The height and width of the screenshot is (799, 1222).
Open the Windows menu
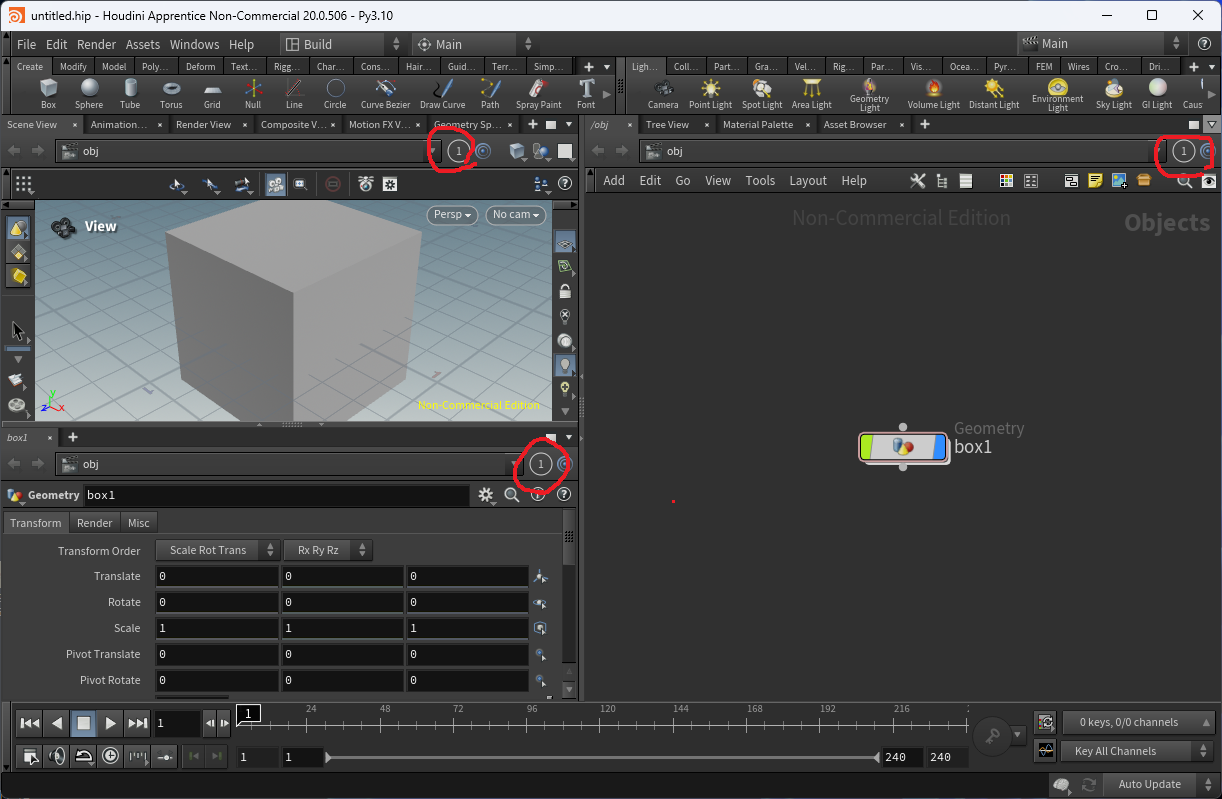coord(194,44)
